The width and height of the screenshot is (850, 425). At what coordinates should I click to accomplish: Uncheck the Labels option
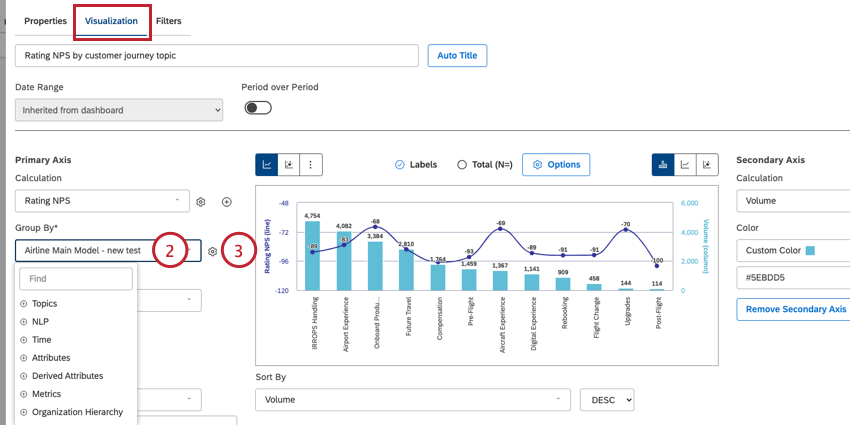pos(400,164)
